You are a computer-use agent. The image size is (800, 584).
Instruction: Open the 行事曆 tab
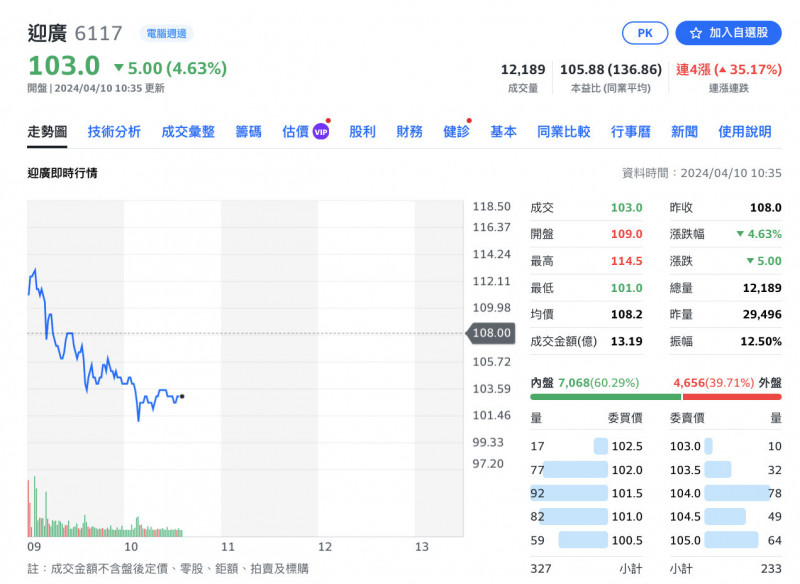[x=631, y=132]
